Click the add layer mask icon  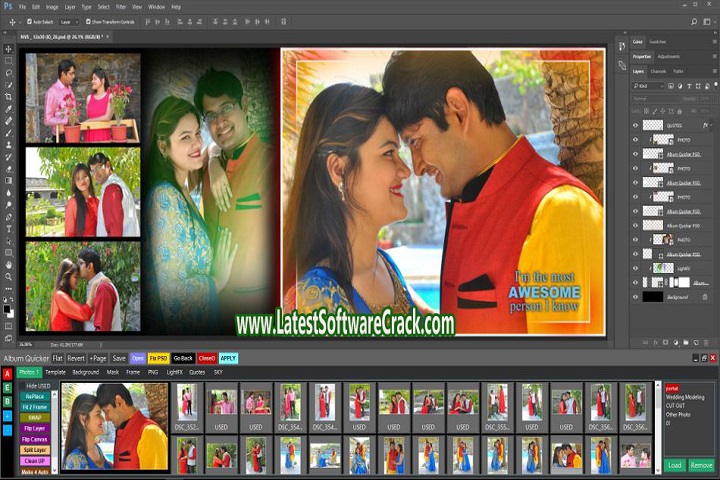click(x=665, y=343)
